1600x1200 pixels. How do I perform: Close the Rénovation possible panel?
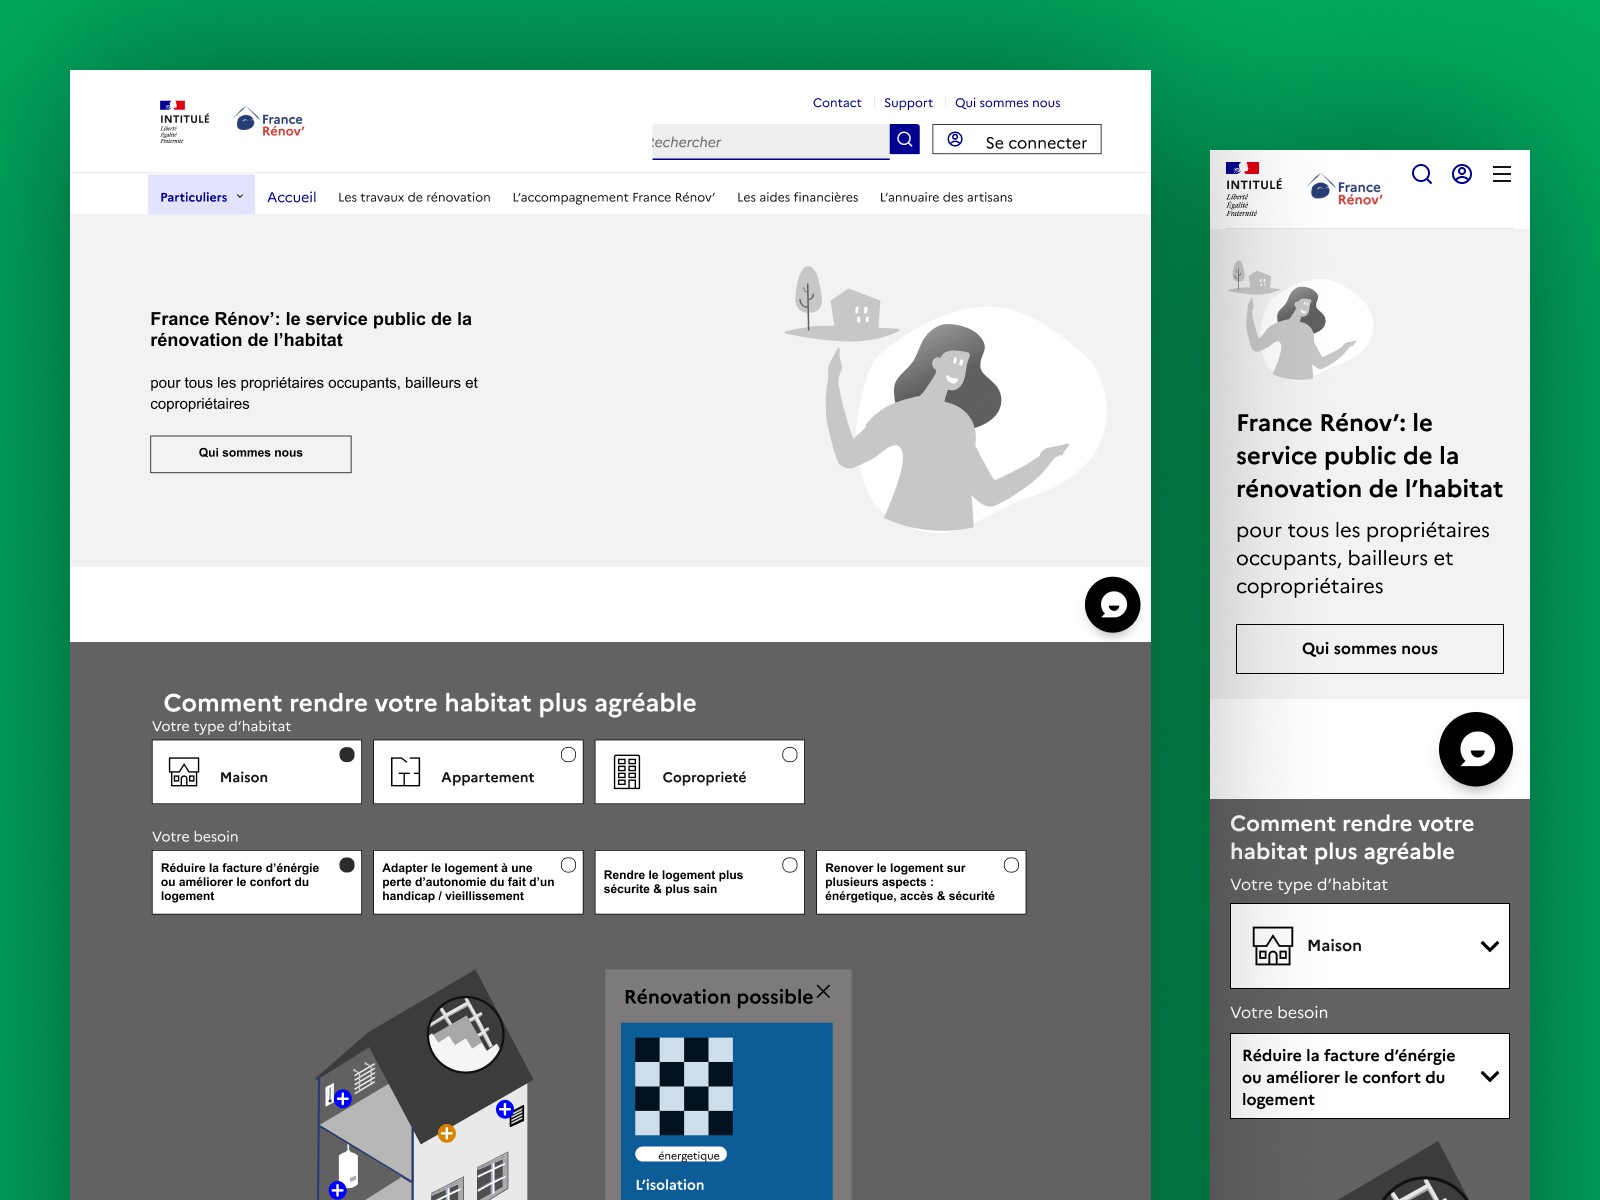tap(823, 991)
